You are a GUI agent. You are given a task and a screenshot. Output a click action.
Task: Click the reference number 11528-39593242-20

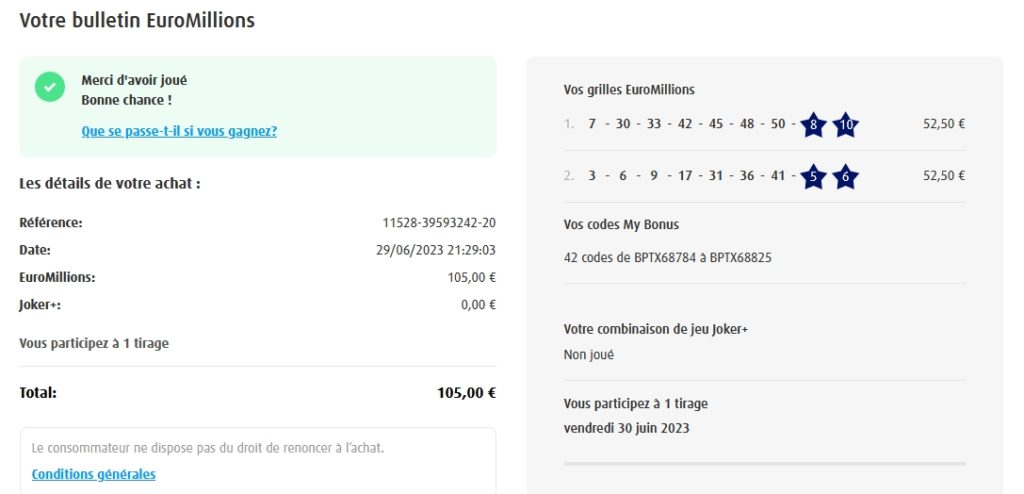coord(439,222)
